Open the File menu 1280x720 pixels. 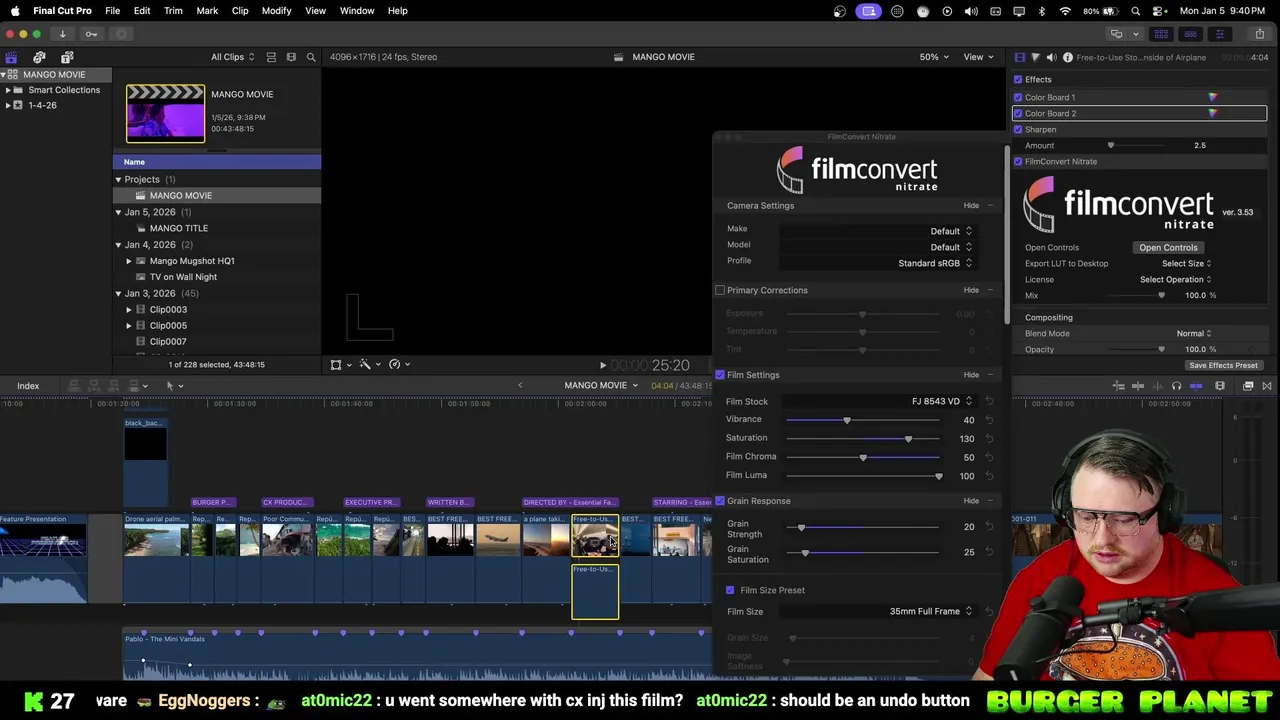pyautogui.click(x=113, y=11)
